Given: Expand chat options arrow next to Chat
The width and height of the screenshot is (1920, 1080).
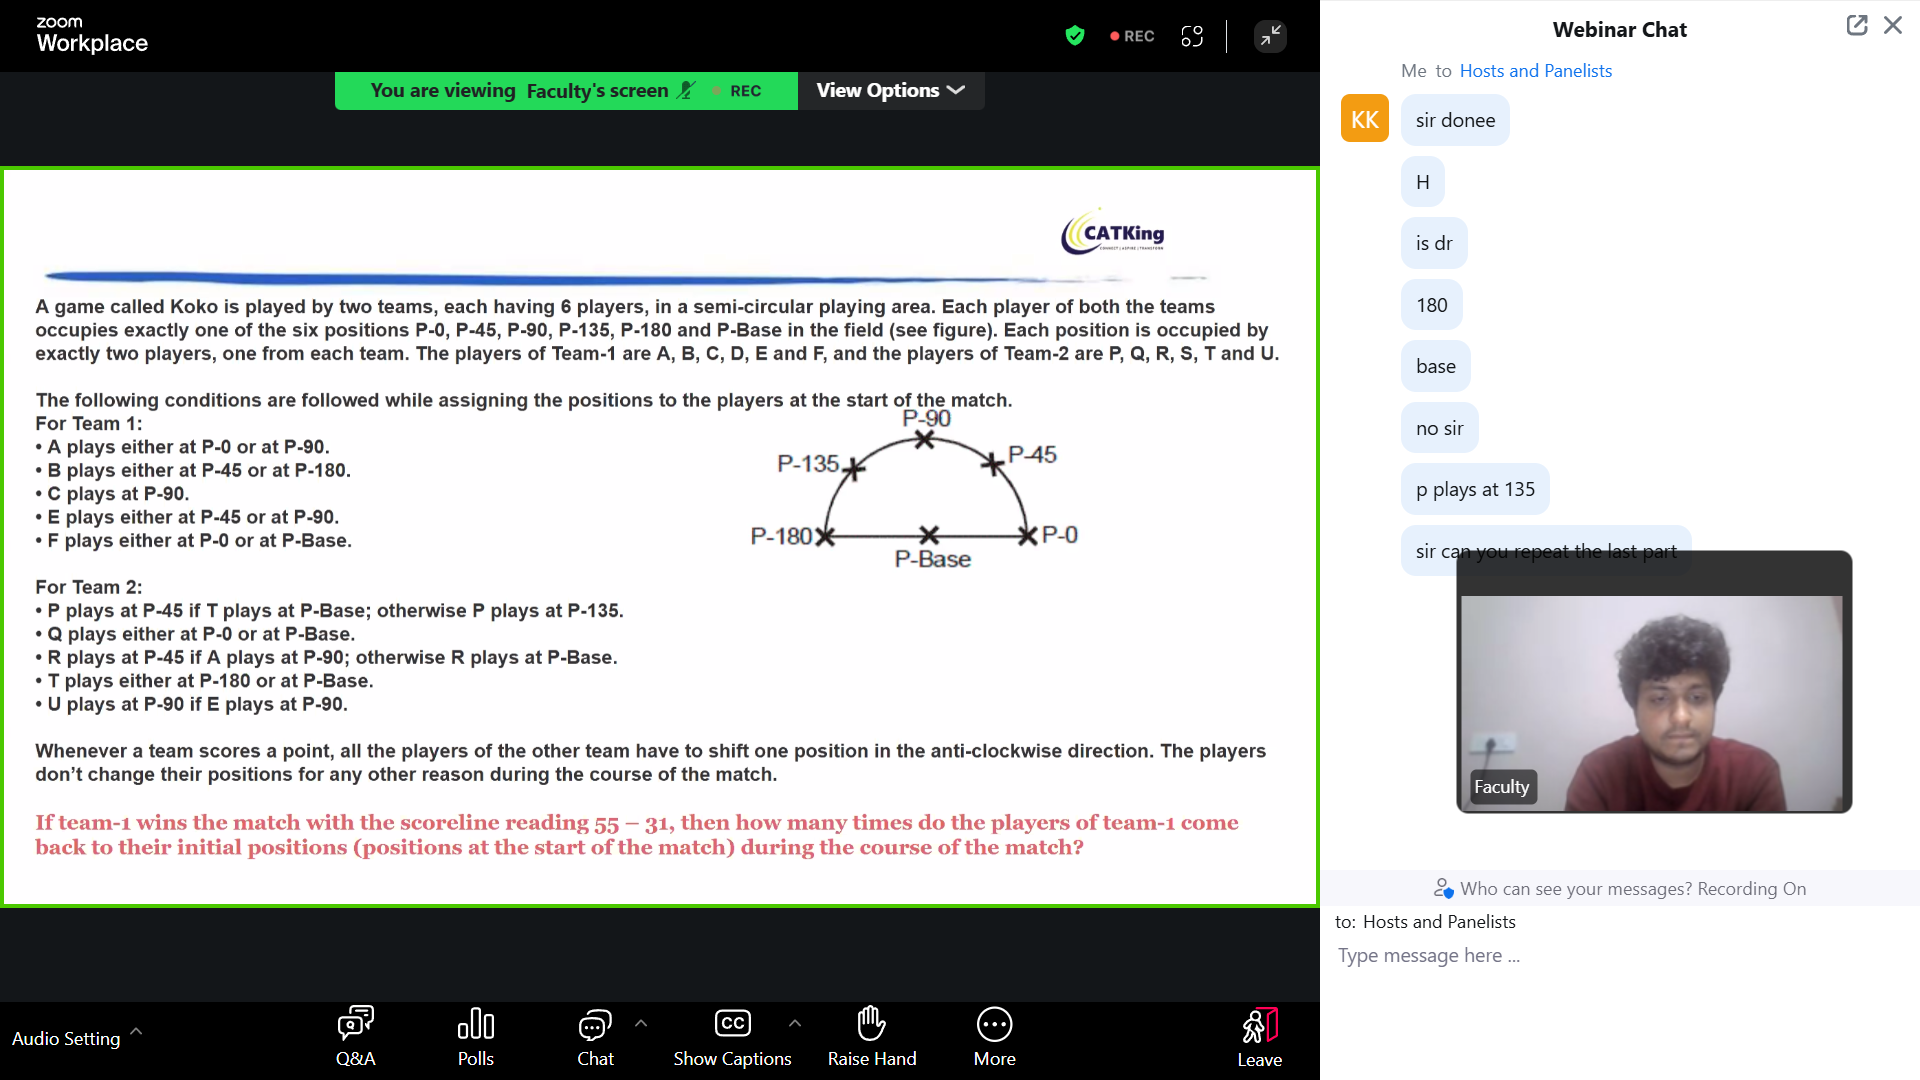Looking at the screenshot, I should coord(641,1023).
